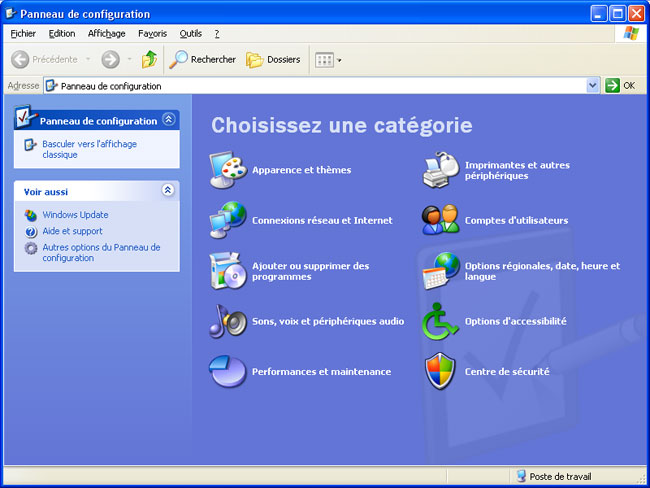650x488 pixels.
Task: Collapse the Panneau de configuration side panel
Action: (168, 120)
